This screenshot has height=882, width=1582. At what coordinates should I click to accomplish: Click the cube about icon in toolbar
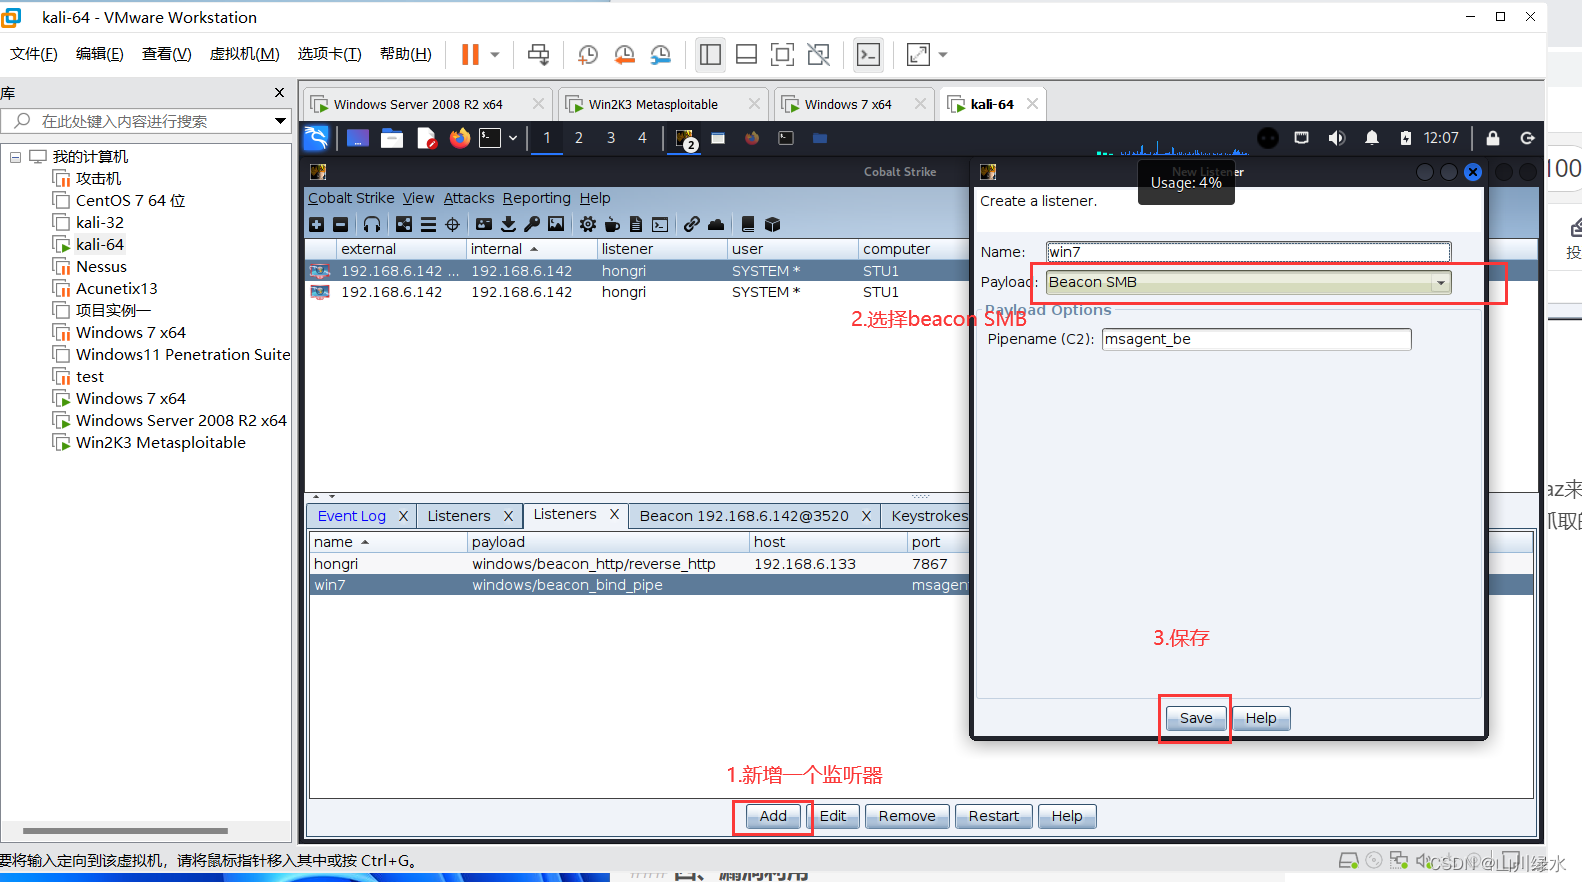click(772, 225)
